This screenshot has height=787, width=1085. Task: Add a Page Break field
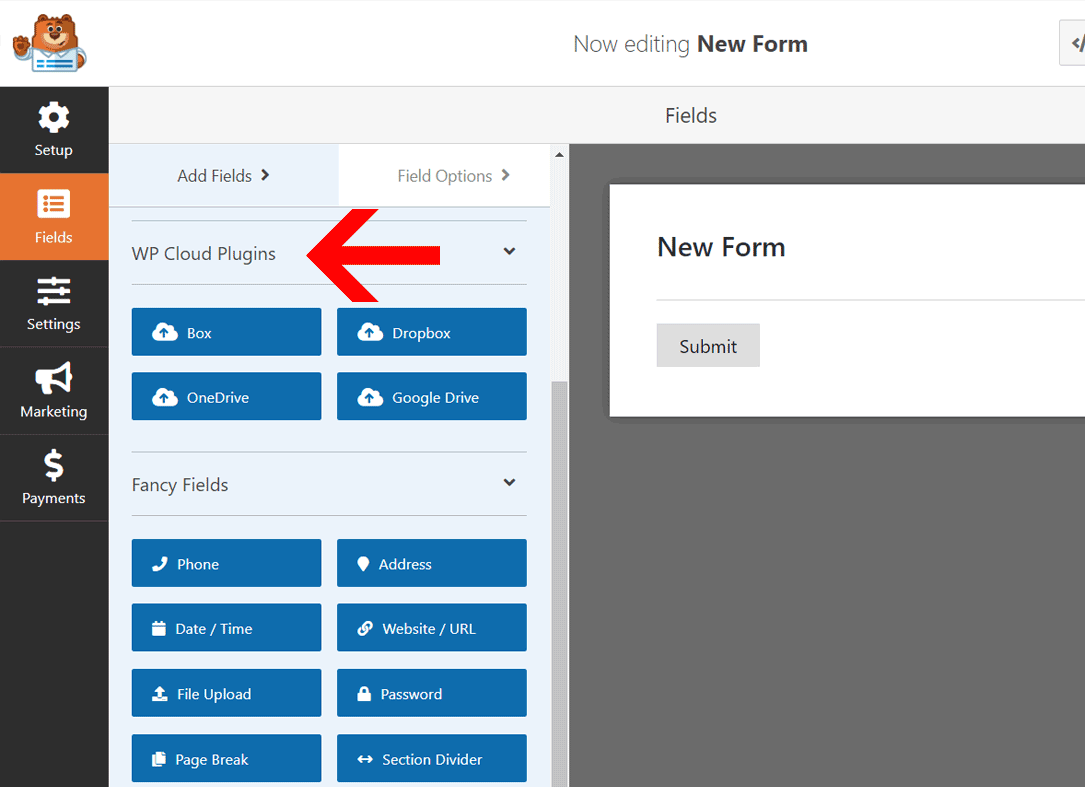(226, 759)
